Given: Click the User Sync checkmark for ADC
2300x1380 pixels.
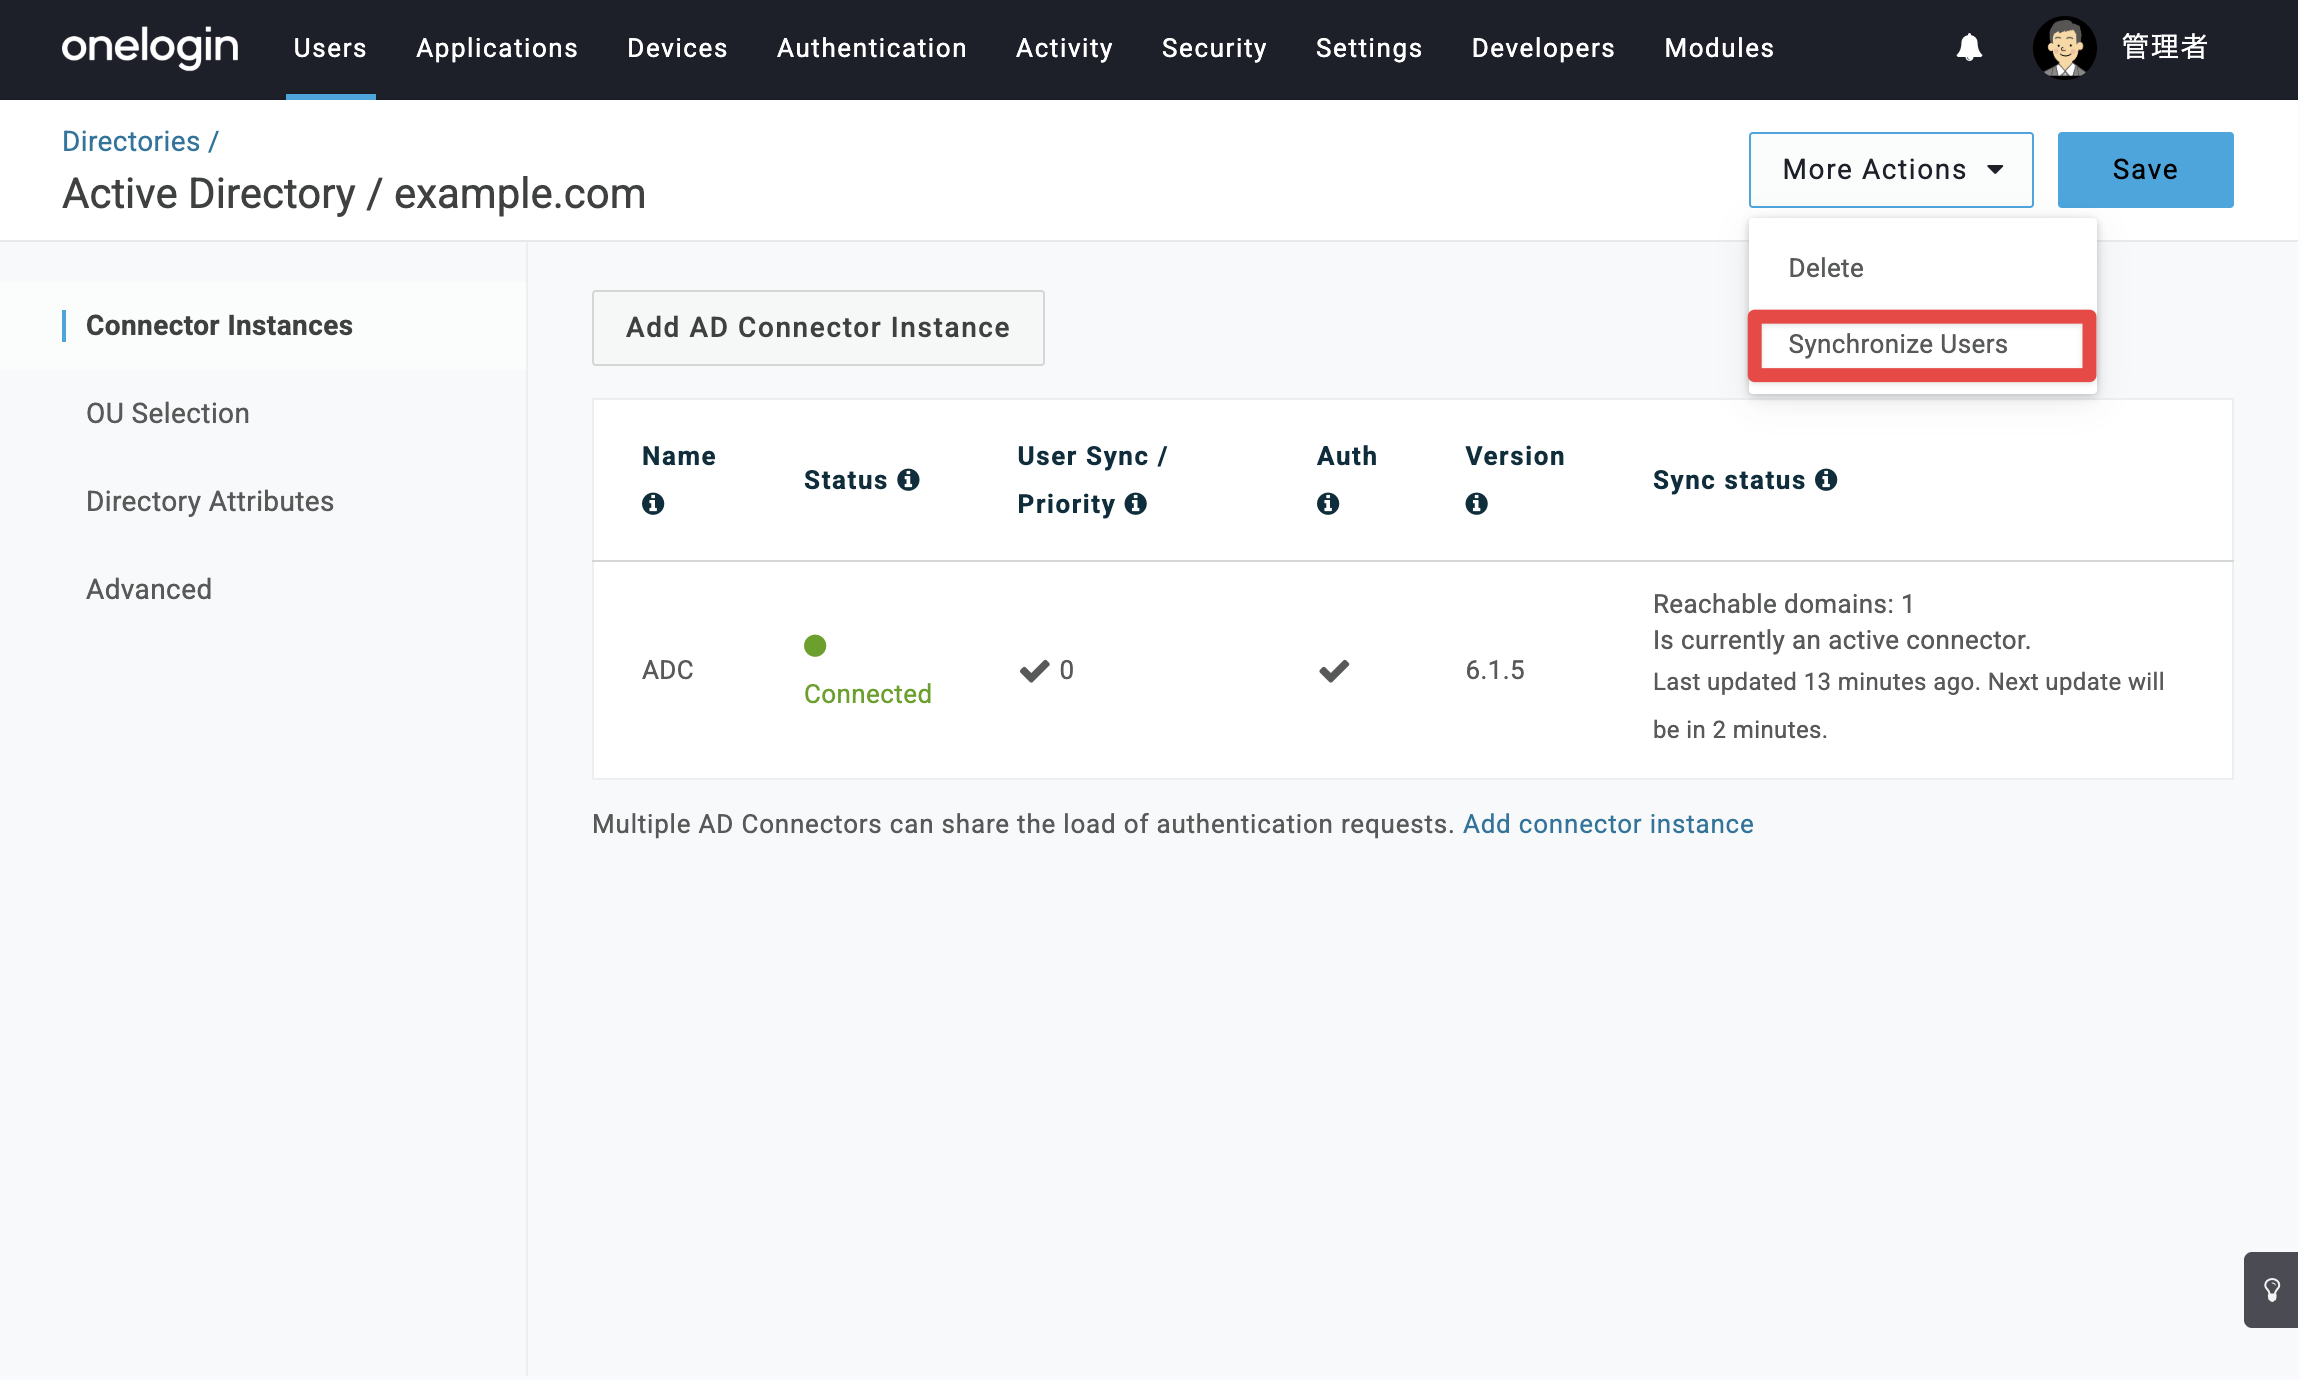Looking at the screenshot, I should [x=1034, y=670].
